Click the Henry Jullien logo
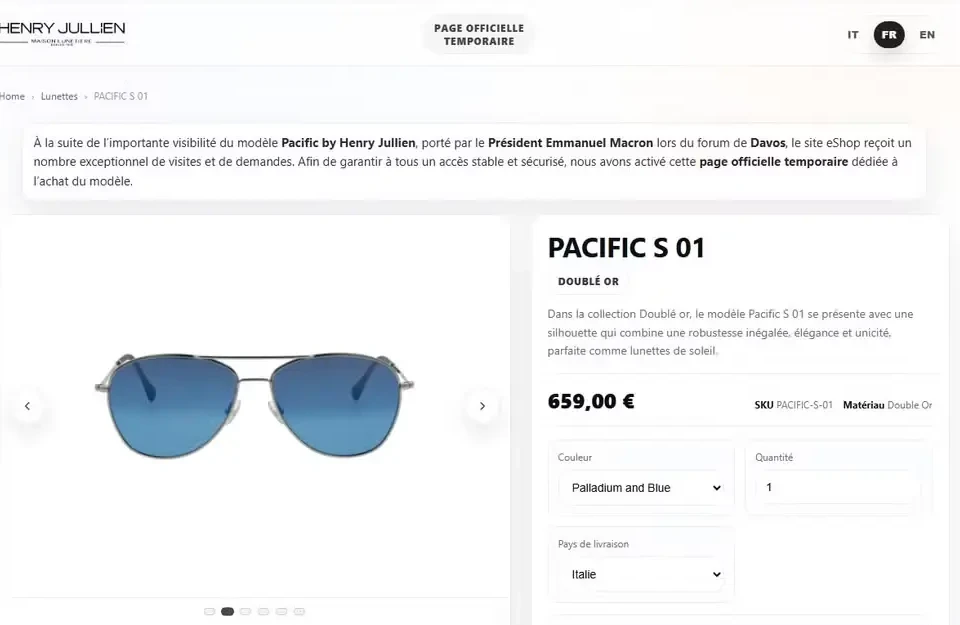 coord(62,33)
